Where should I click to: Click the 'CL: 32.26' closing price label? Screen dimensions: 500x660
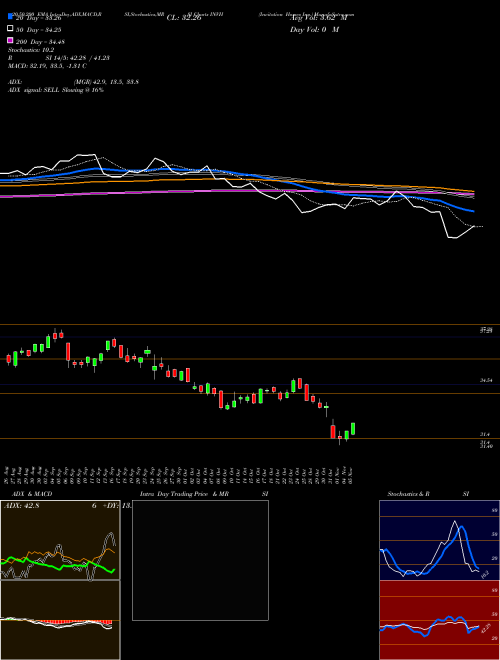184,18
